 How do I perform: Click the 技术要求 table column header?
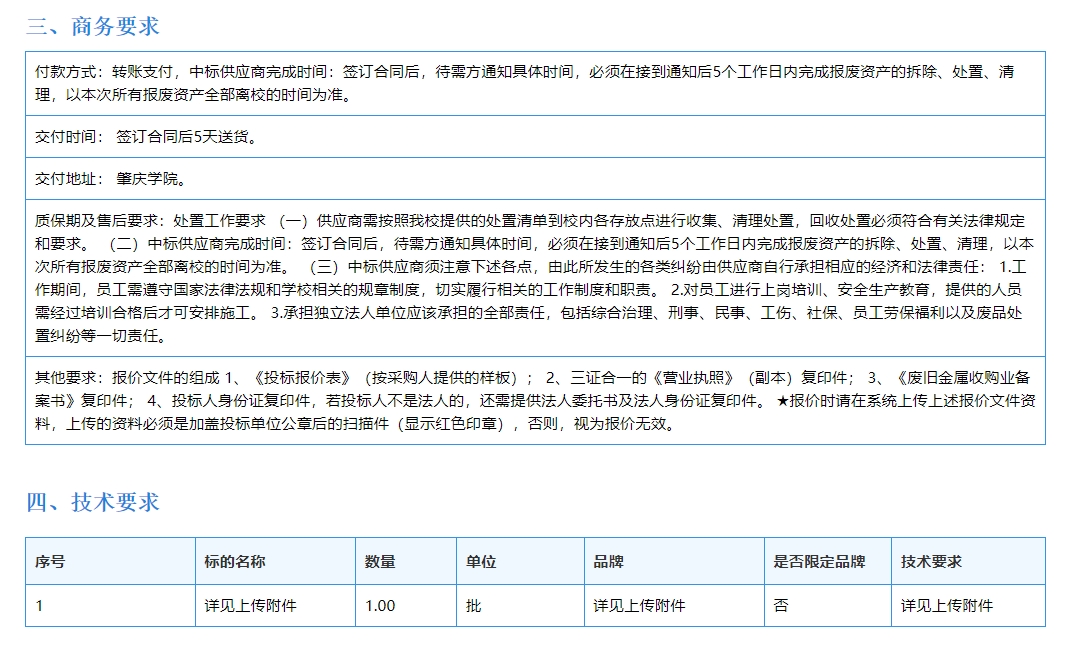(931, 562)
